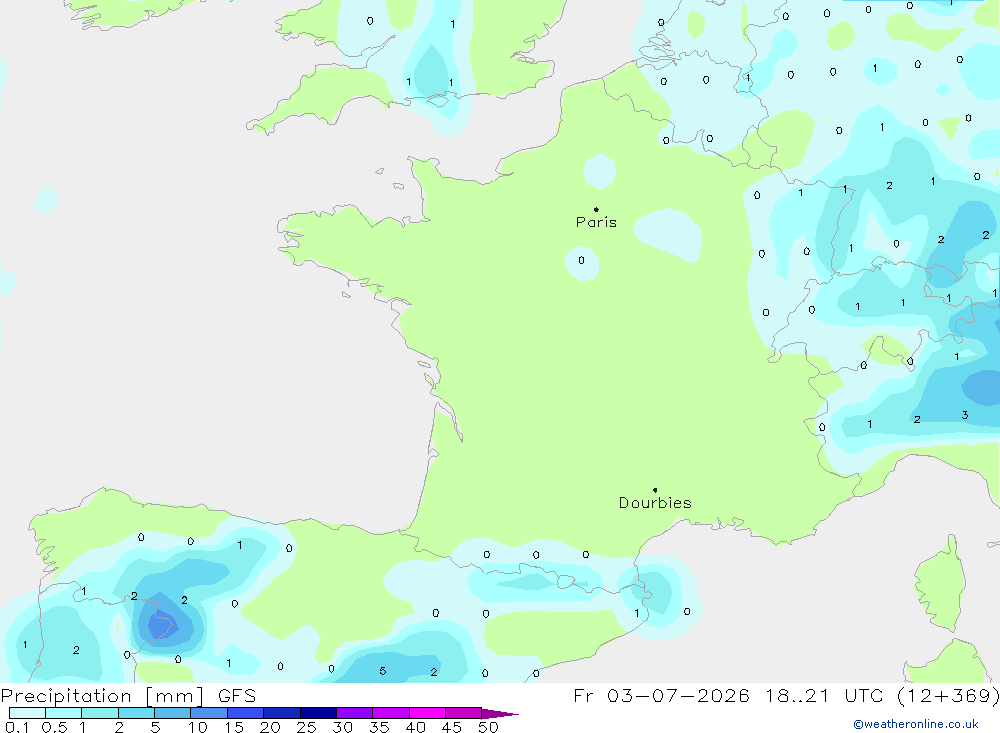The width and height of the screenshot is (1000, 733).
Task: Select the 2–5 mm legend swatch
Action: click(x=136, y=713)
